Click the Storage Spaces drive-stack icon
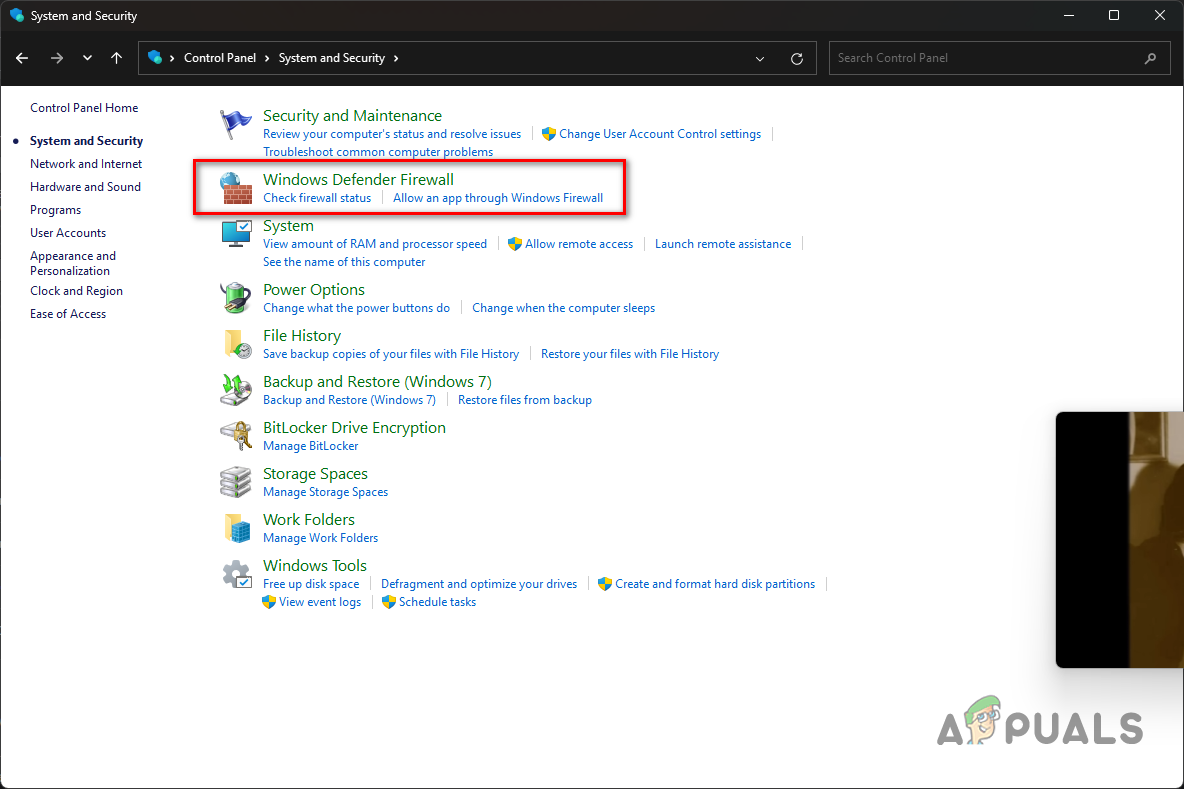Image resolution: width=1184 pixels, height=789 pixels. (x=236, y=481)
